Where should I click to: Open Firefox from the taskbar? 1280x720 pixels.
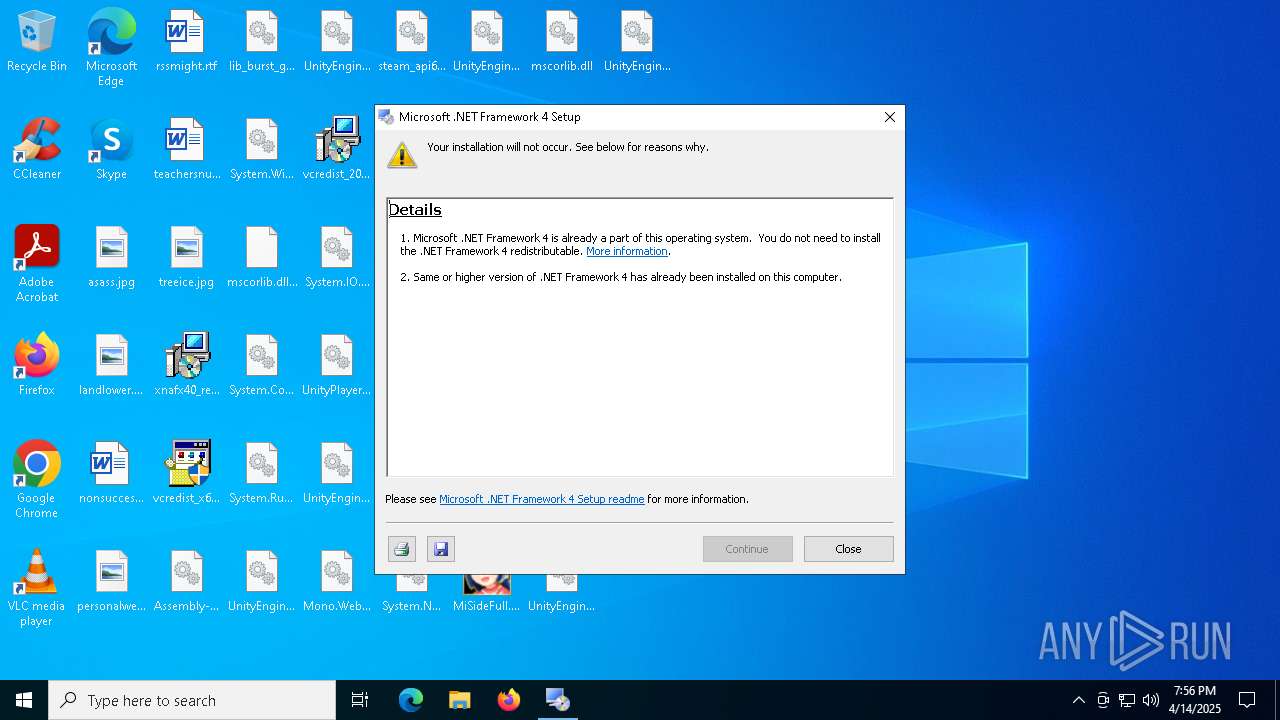(508, 700)
